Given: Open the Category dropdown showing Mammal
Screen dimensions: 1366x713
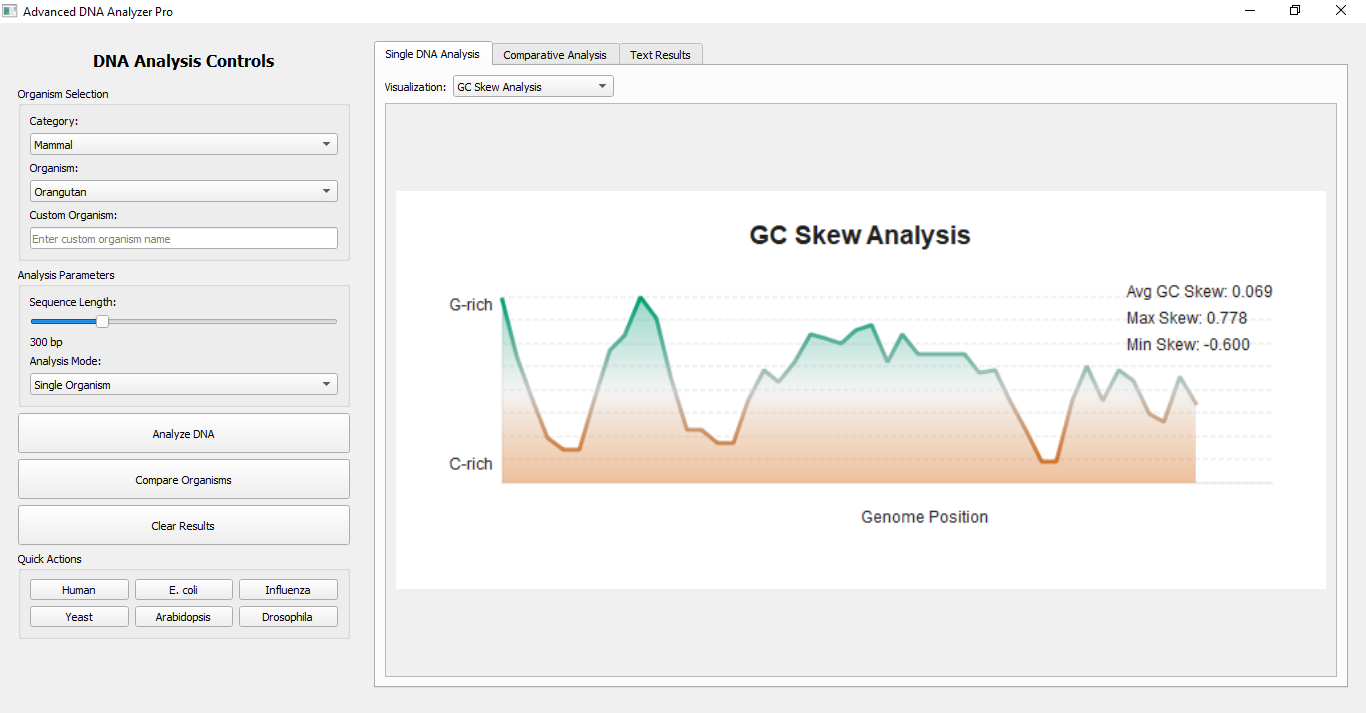Looking at the screenshot, I should coord(183,145).
